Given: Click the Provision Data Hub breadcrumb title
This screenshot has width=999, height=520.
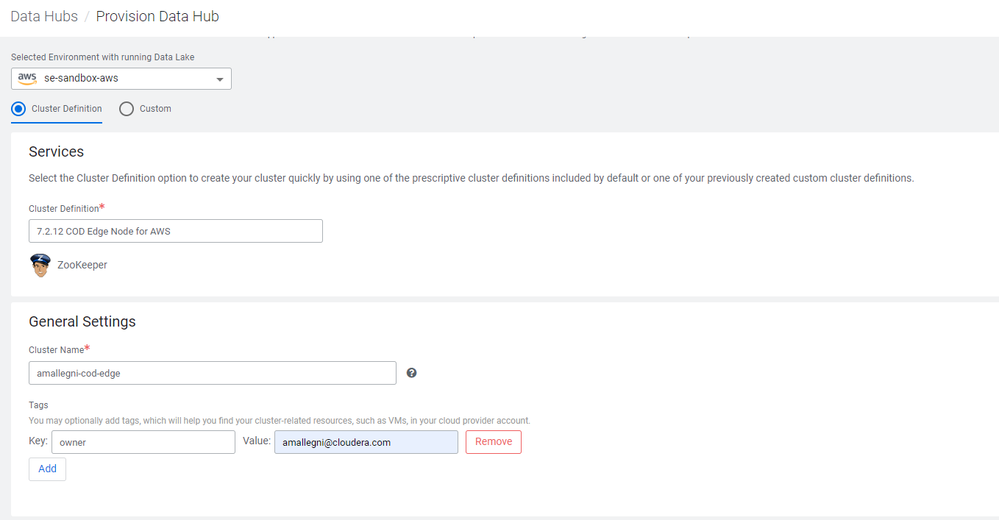Looking at the screenshot, I should point(157,17).
